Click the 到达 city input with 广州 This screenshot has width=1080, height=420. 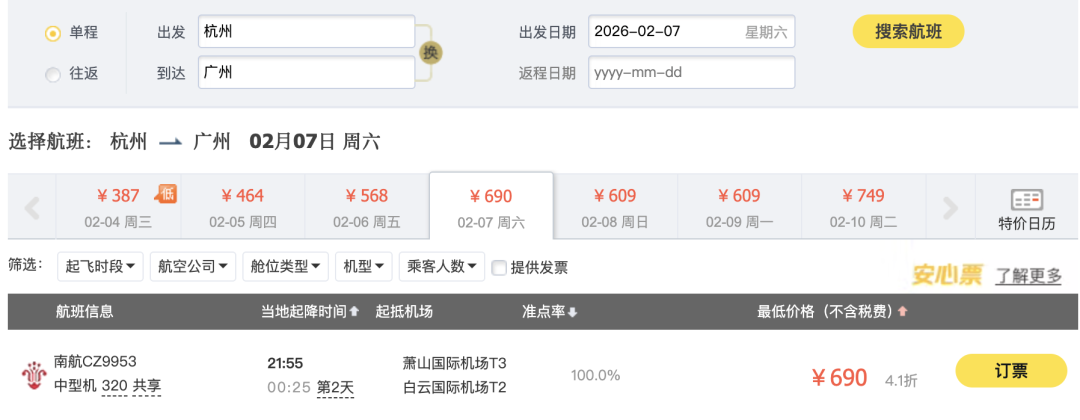point(307,72)
